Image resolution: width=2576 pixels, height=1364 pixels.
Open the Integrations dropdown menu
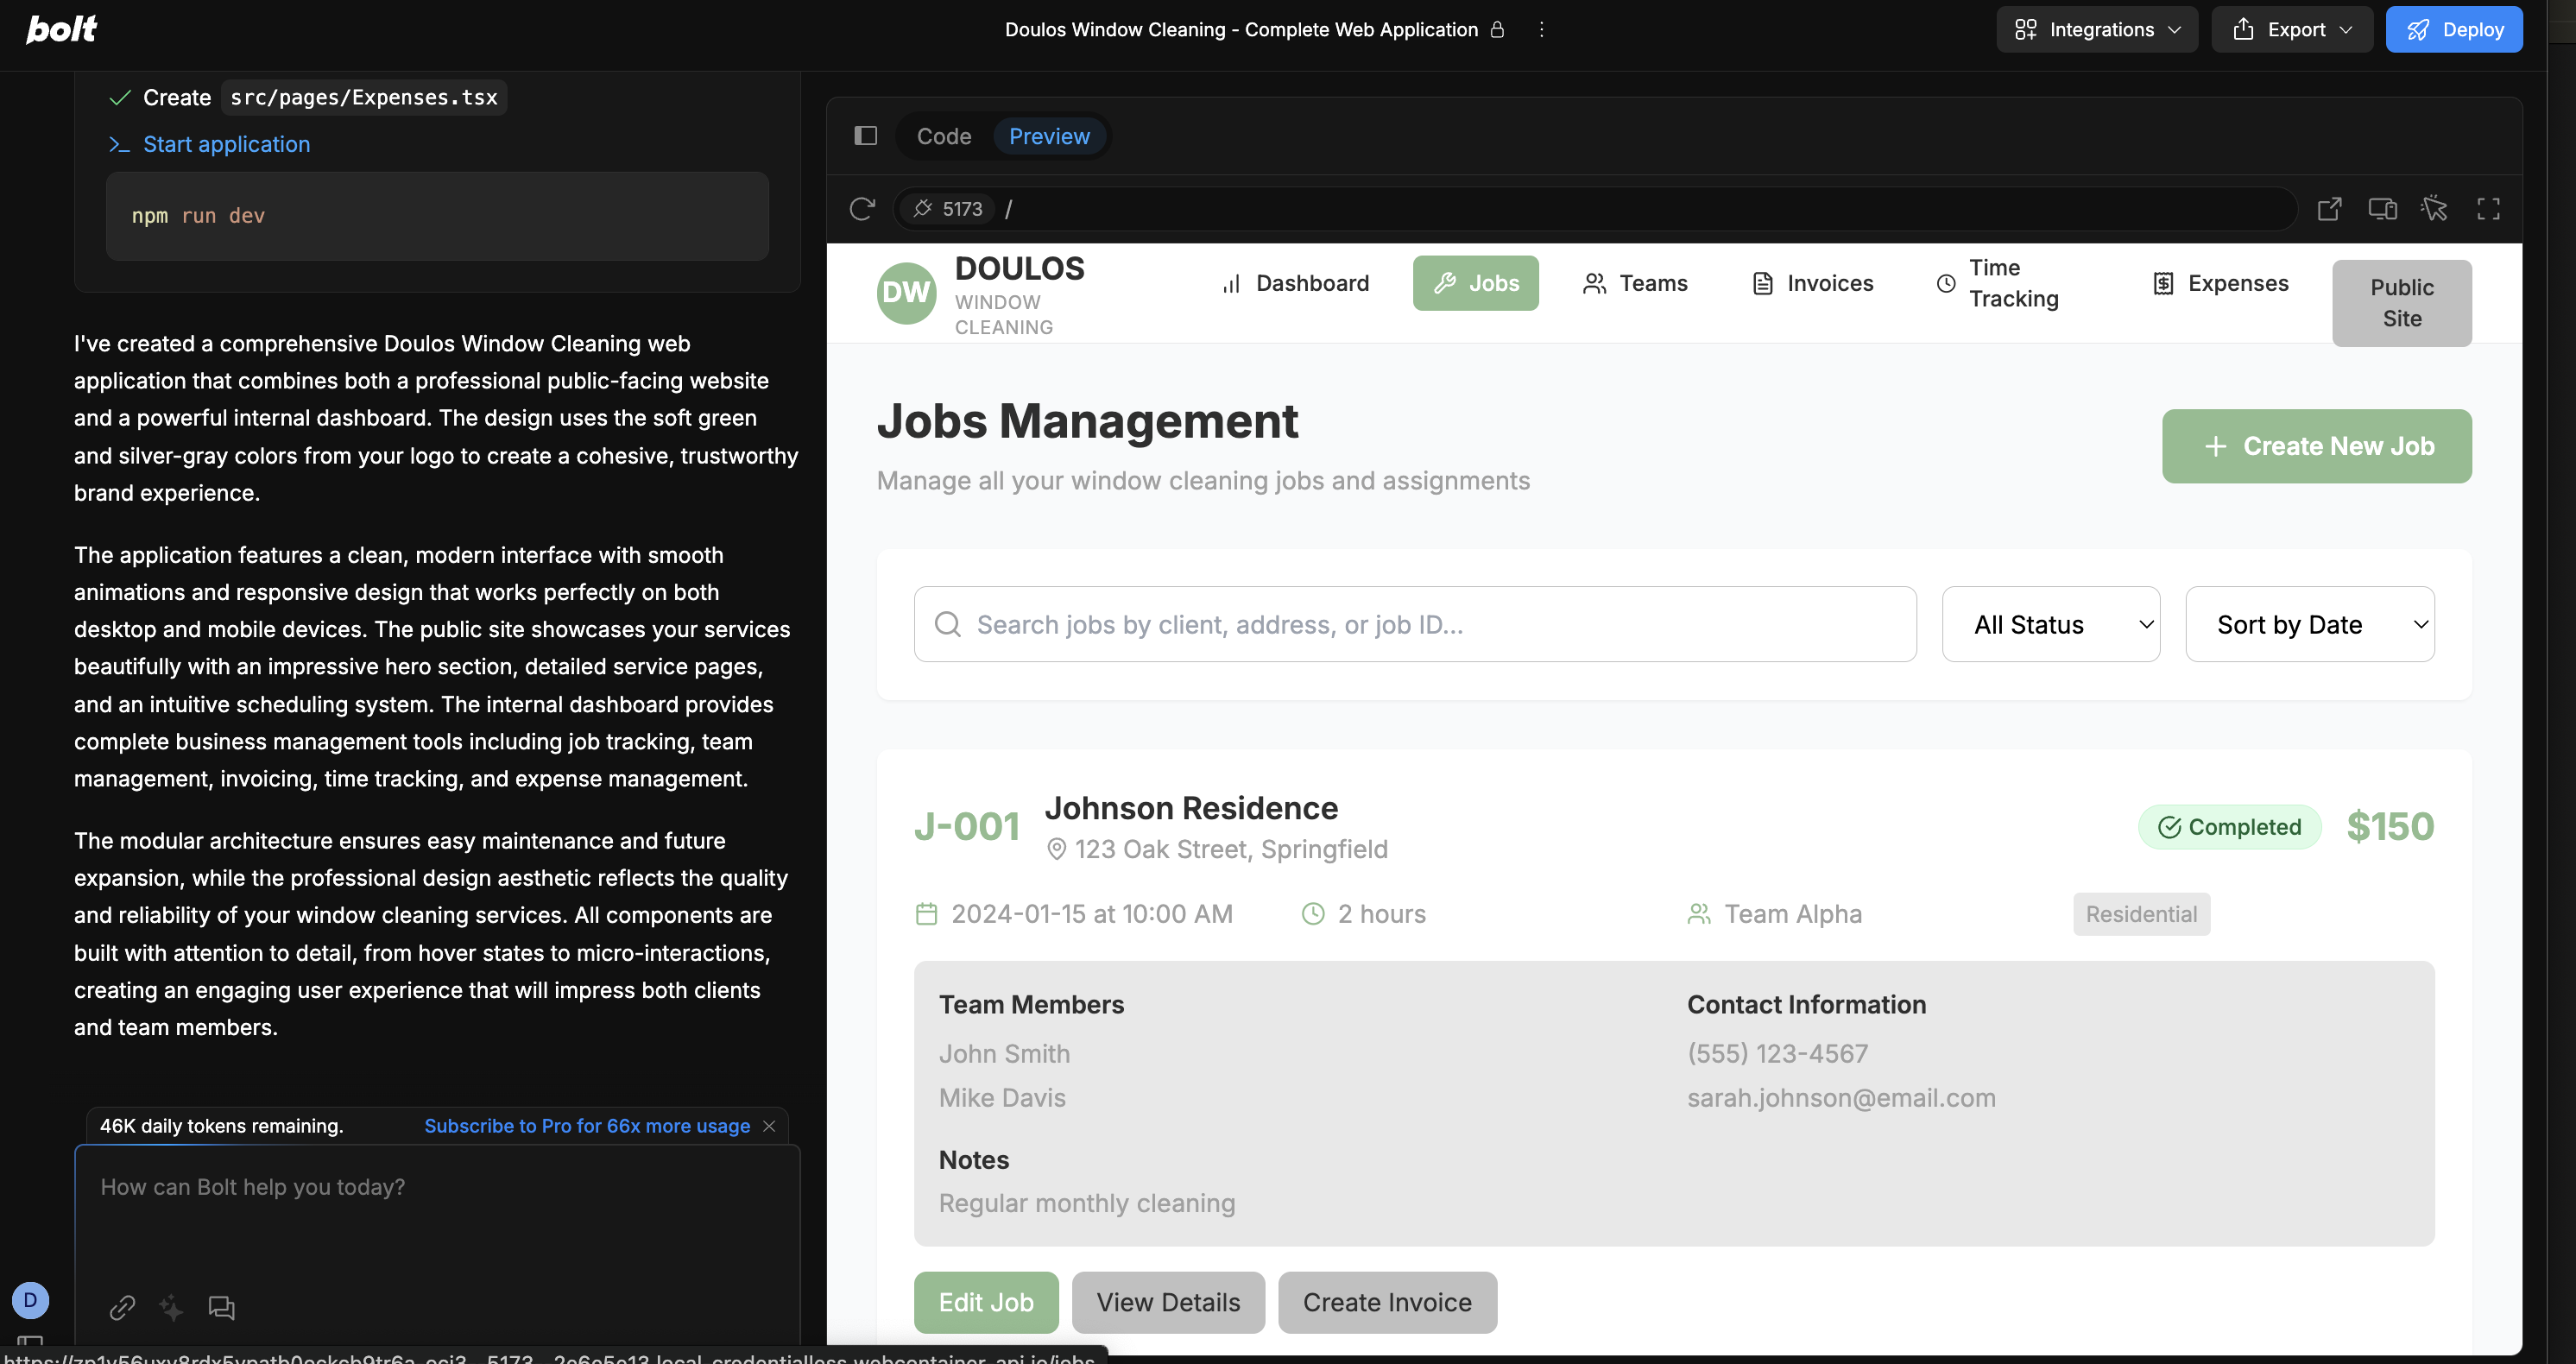tap(2096, 30)
